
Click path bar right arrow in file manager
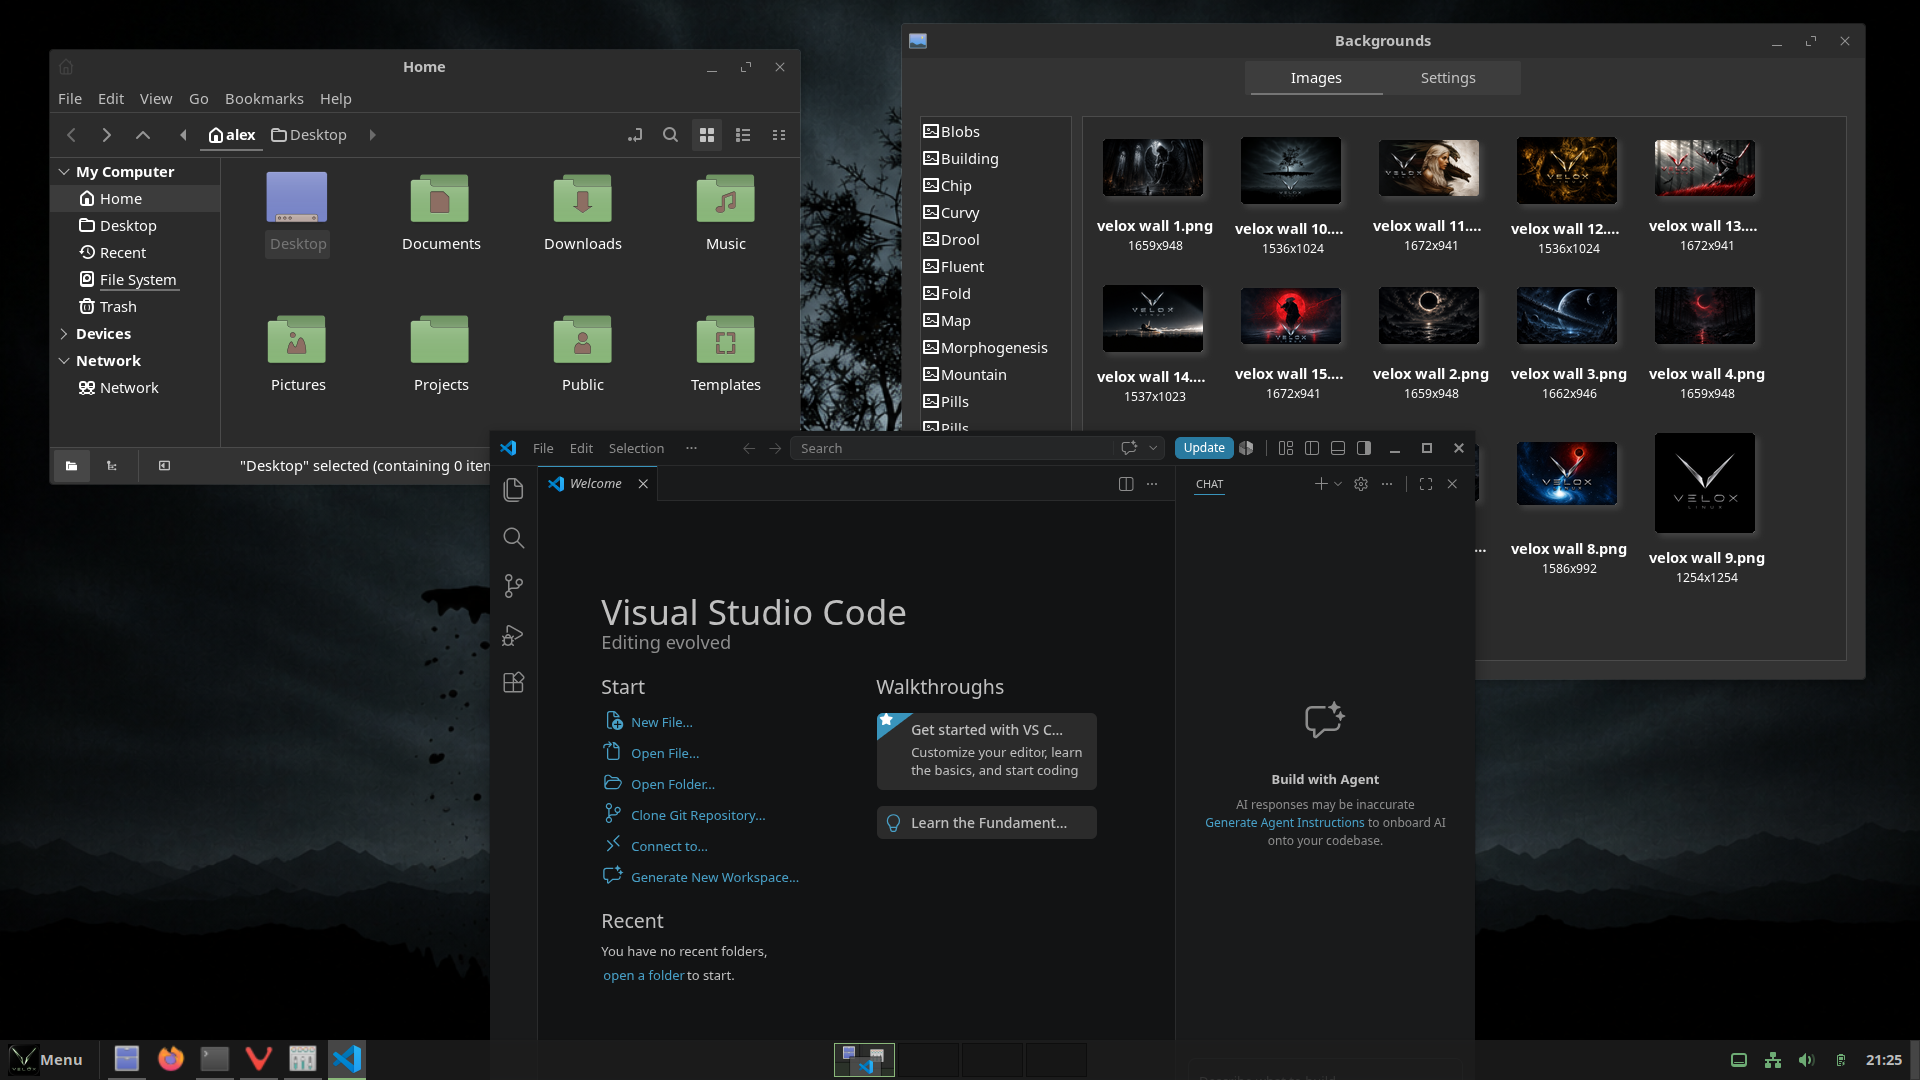pyautogui.click(x=372, y=135)
